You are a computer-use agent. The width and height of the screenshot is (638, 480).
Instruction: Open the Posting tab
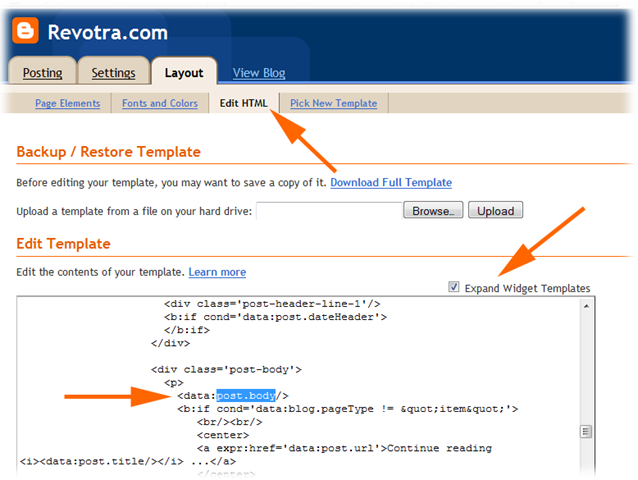click(42, 73)
